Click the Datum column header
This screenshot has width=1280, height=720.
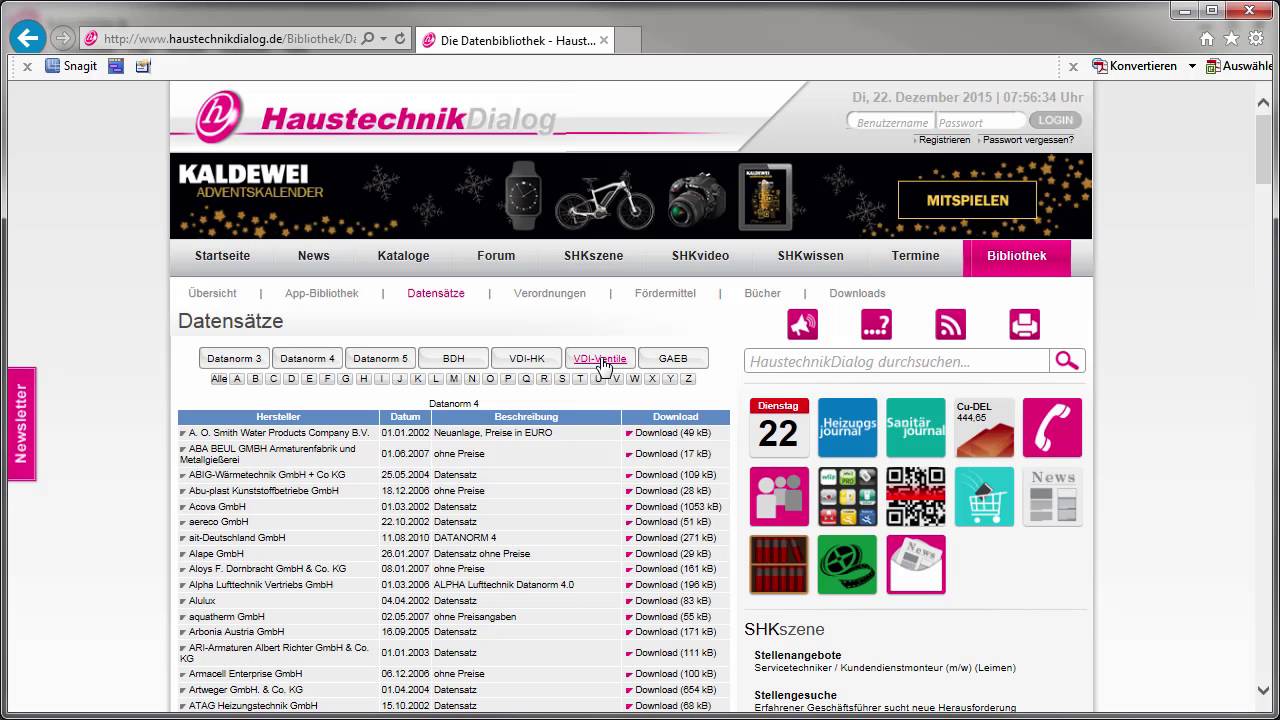click(x=405, y=417)
